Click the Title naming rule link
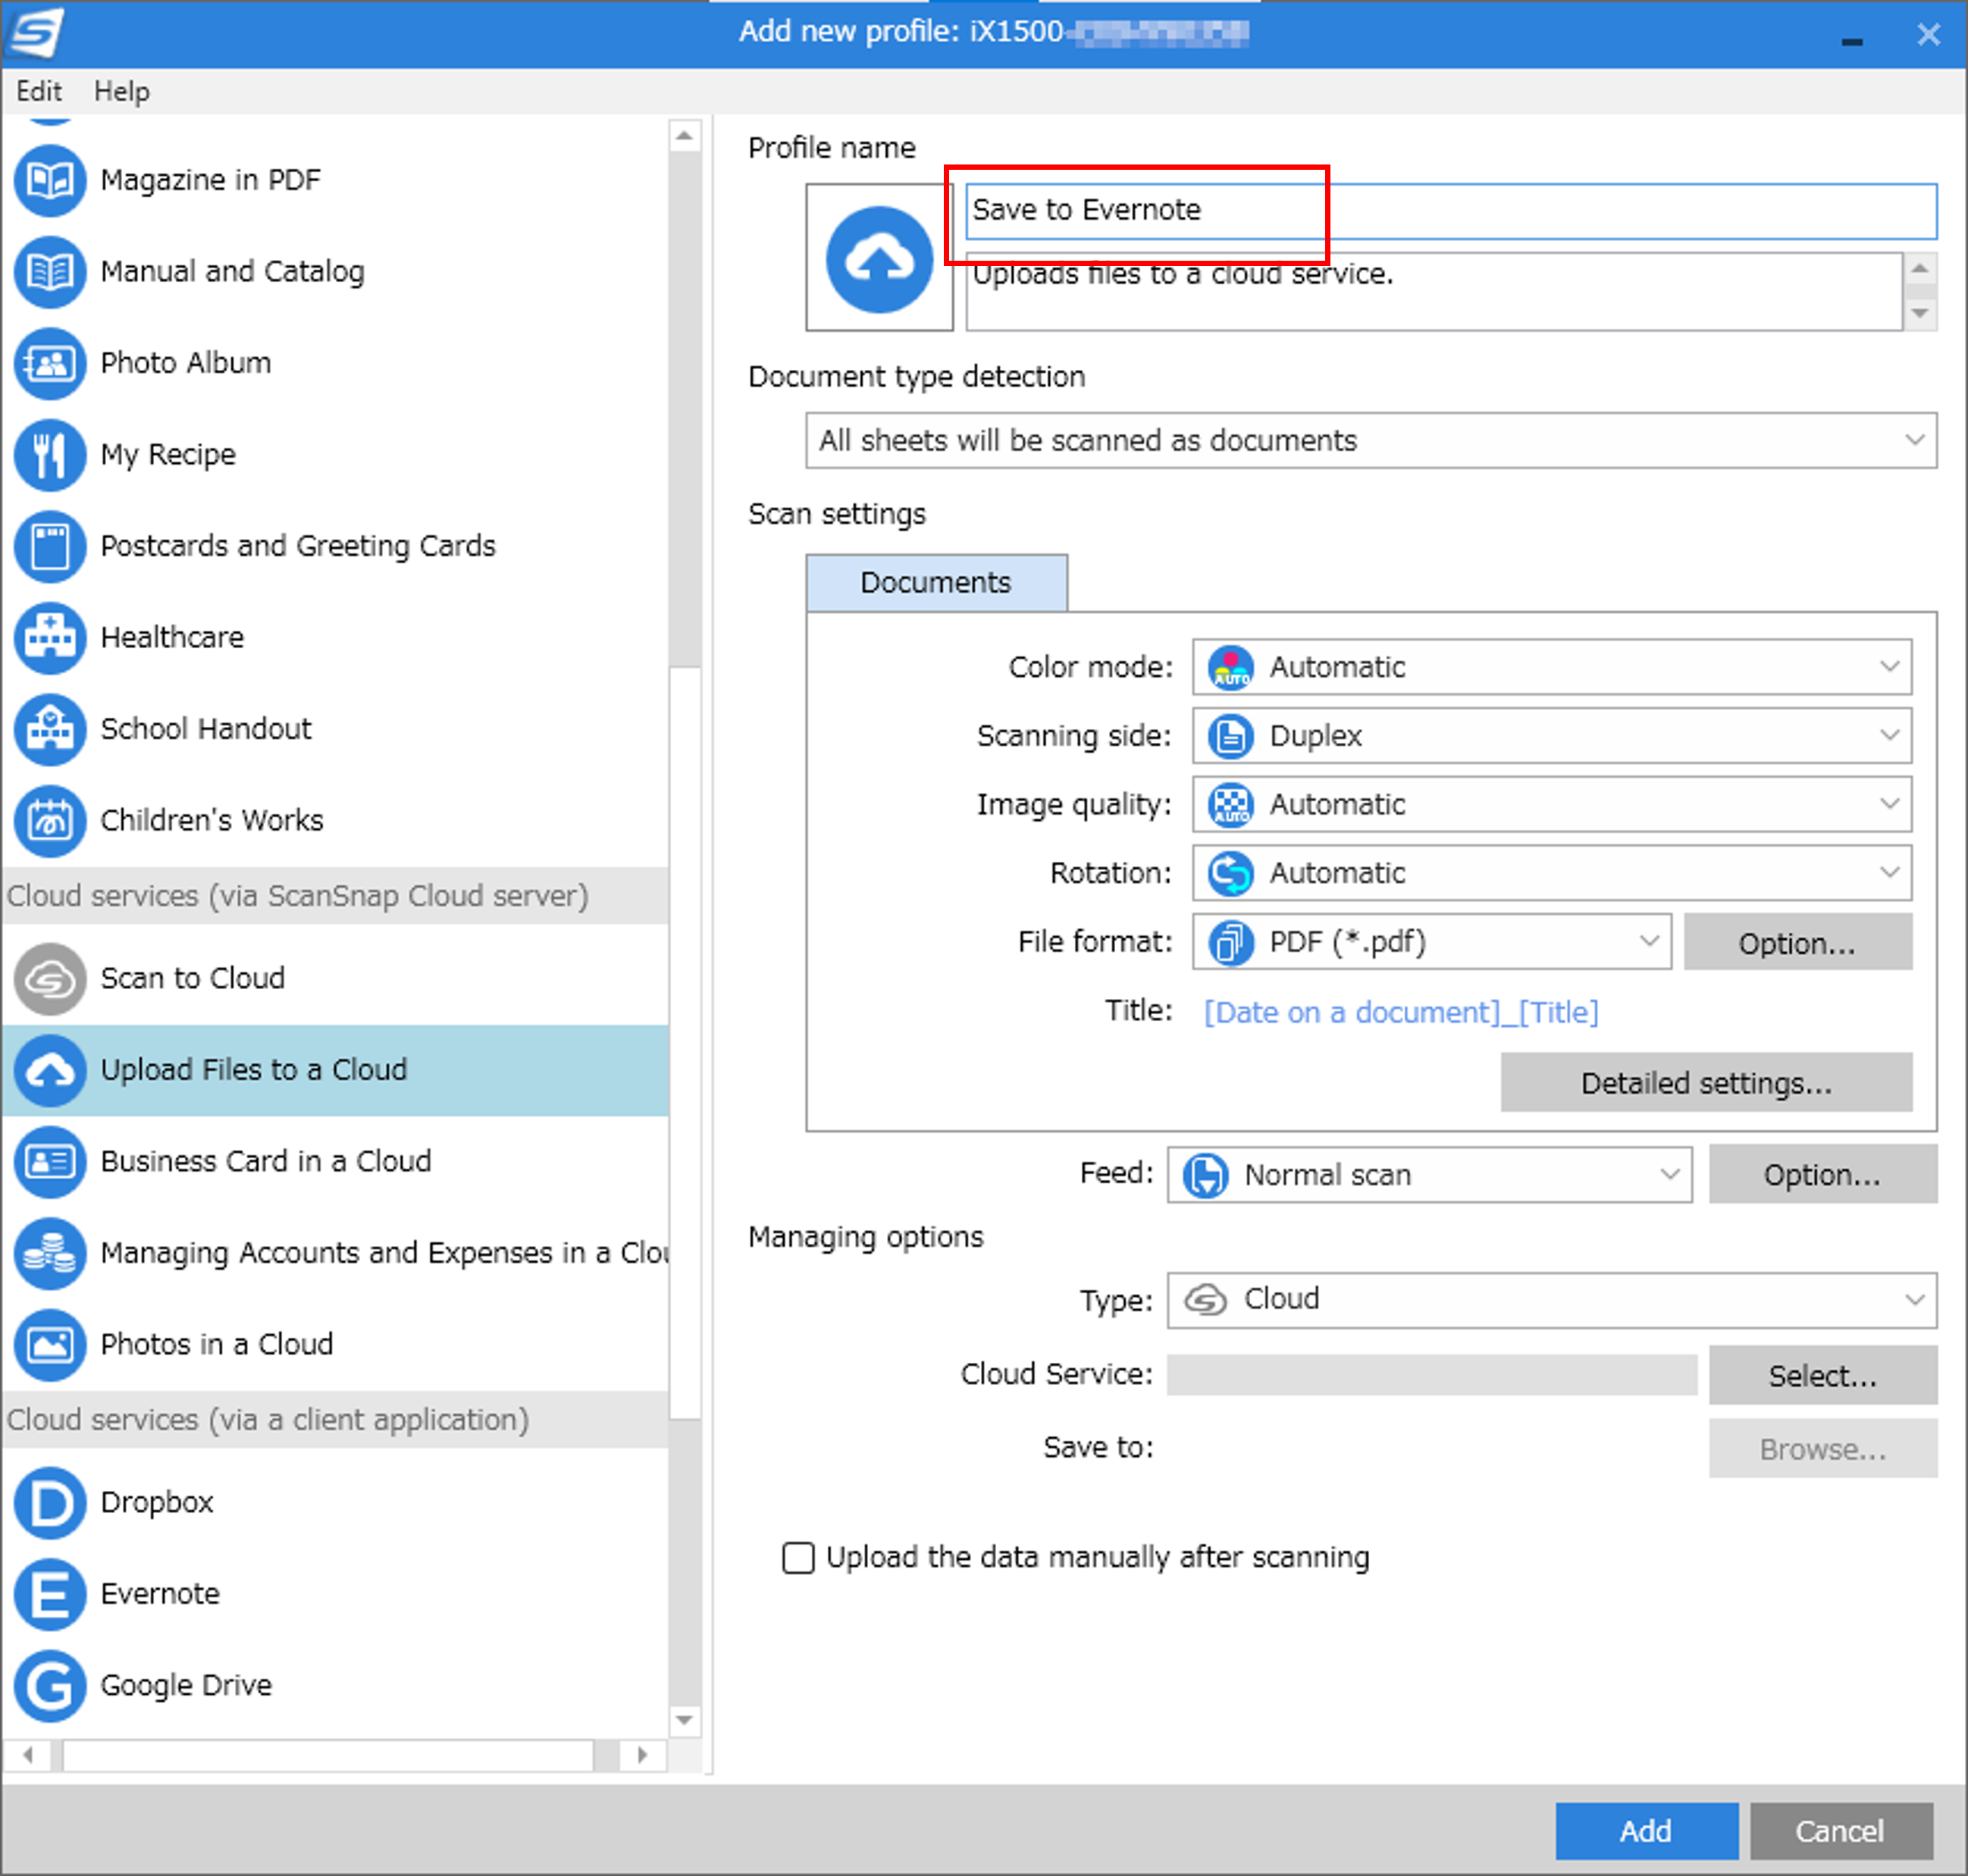Viewport: 1968px width, 1876px height. pos(1400,1013)
